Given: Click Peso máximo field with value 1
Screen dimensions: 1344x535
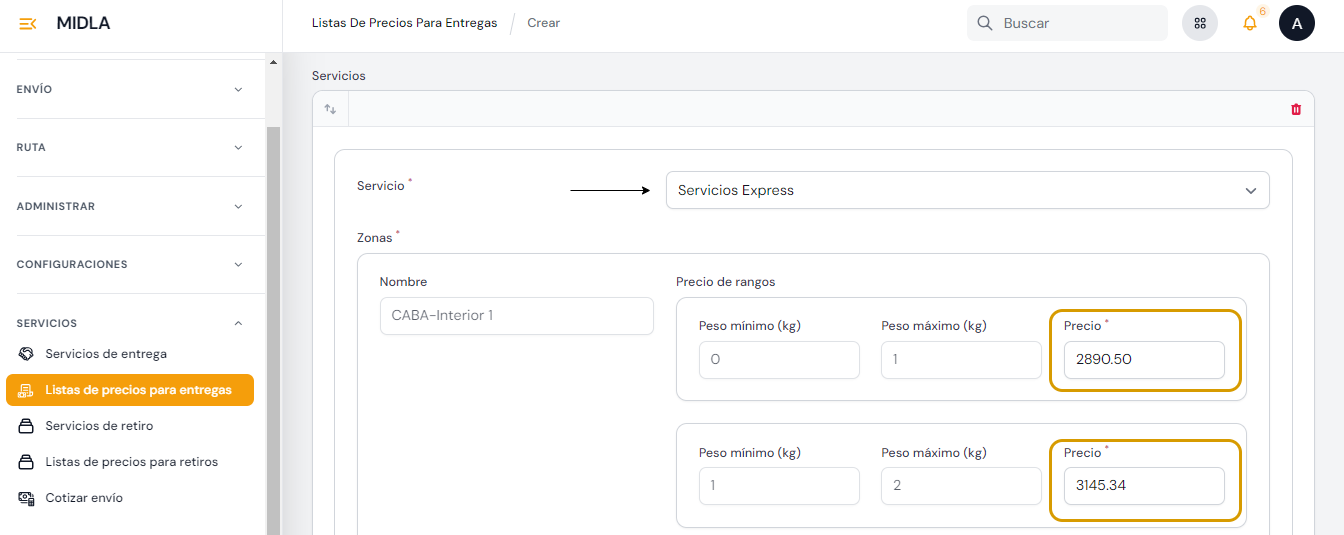Looking at the screenshot, I should point(961,360).
